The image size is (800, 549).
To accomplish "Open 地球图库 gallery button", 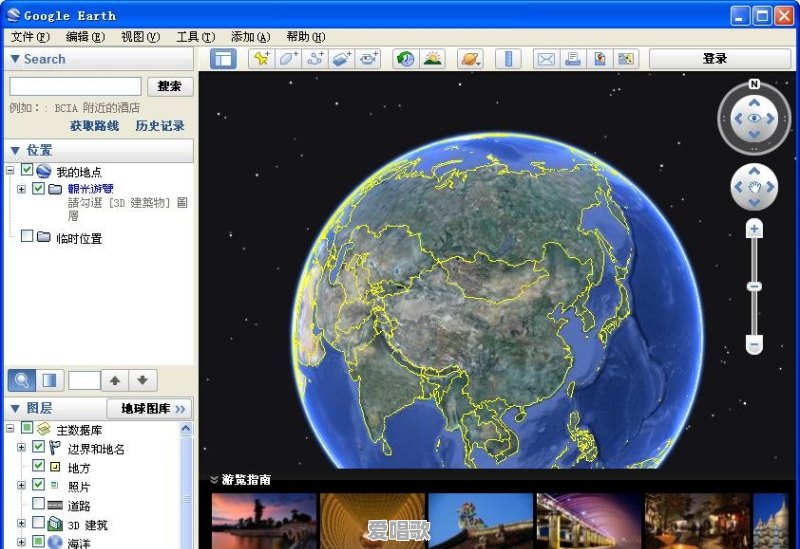I will pos(149,409).
